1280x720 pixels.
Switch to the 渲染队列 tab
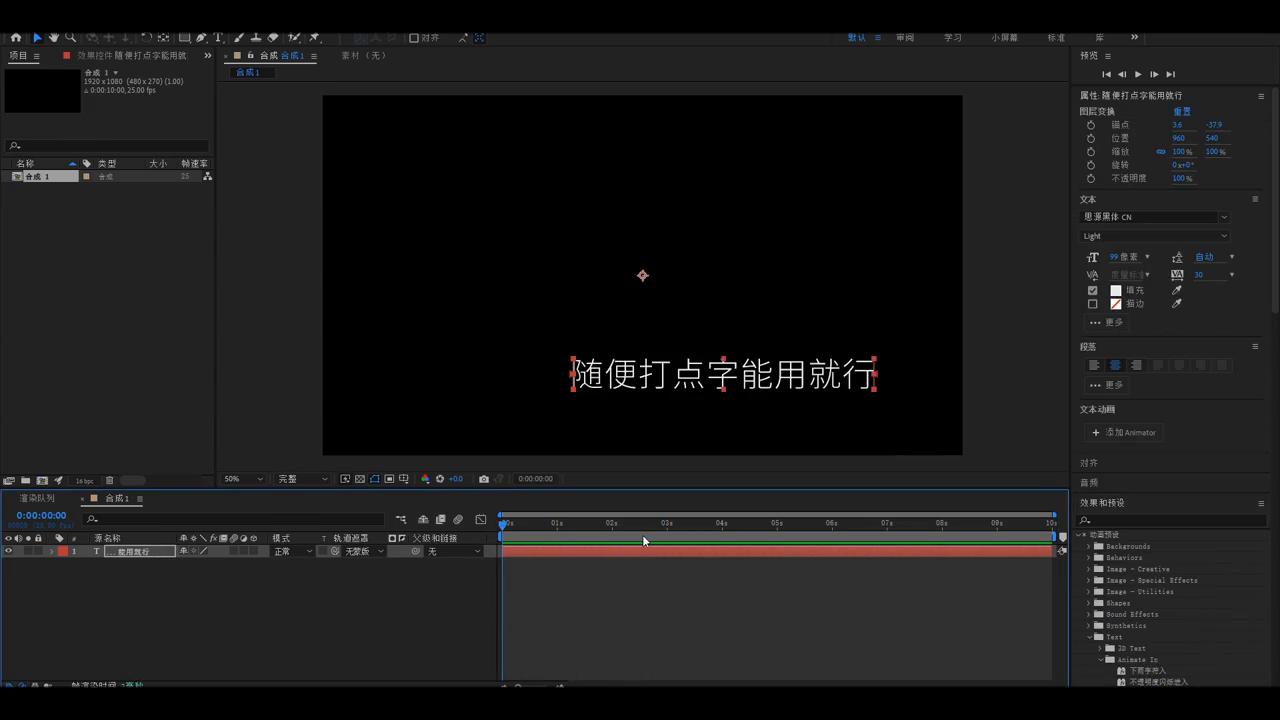tap(38, 498)
